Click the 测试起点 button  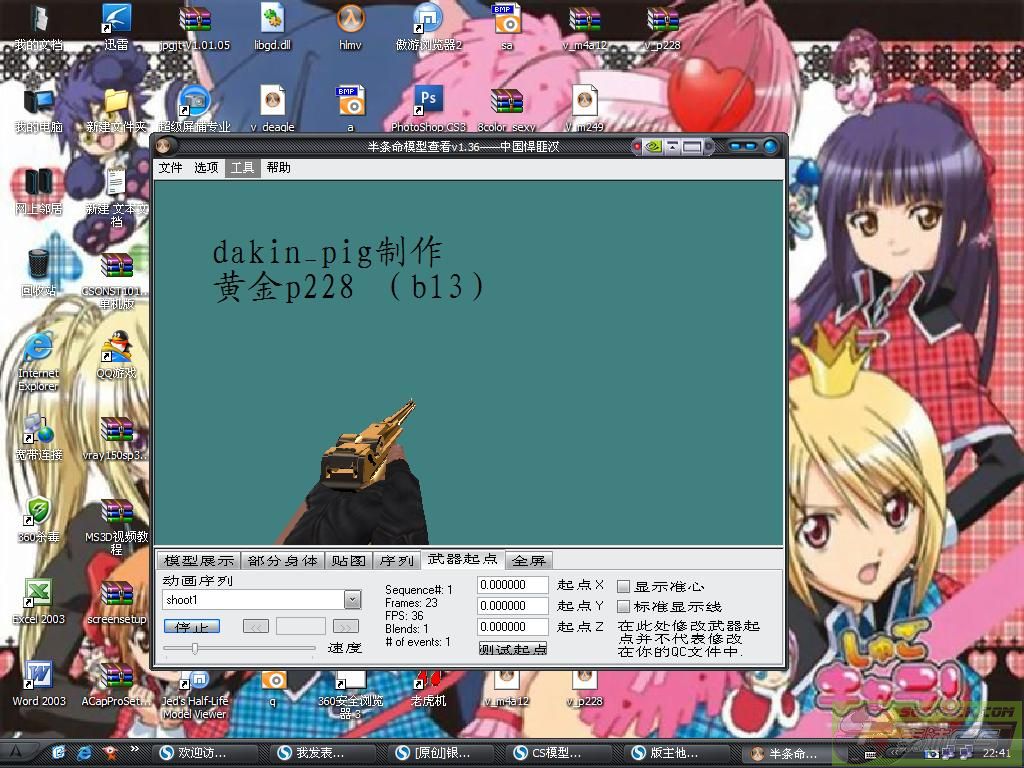point(513,649)
